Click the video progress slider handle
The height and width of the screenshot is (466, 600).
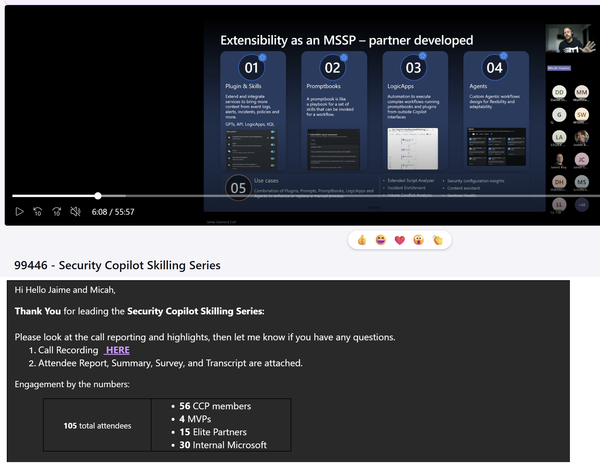(x=98, y=196)
